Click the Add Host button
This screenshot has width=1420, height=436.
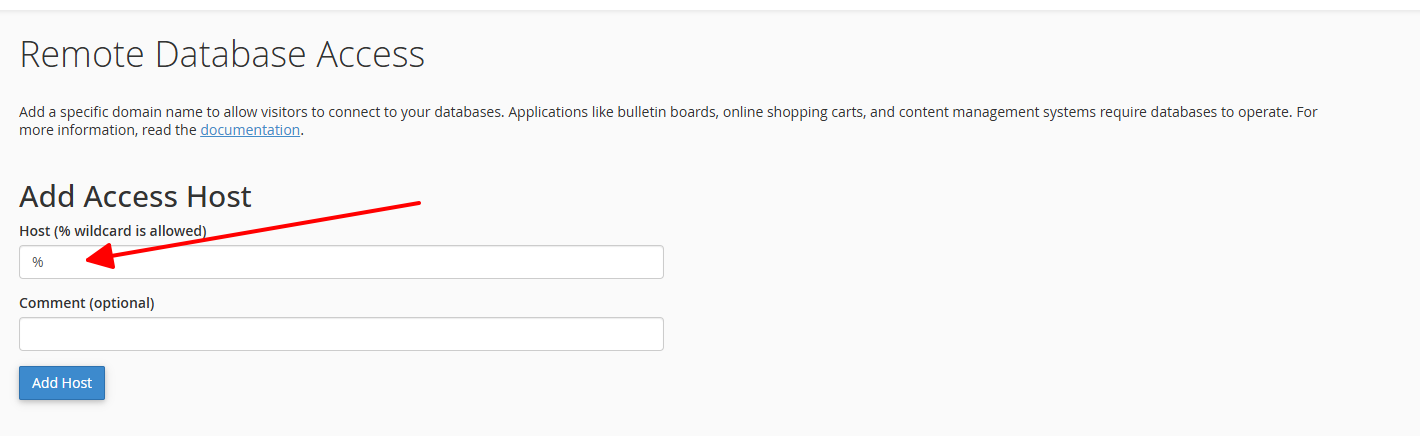62,383
